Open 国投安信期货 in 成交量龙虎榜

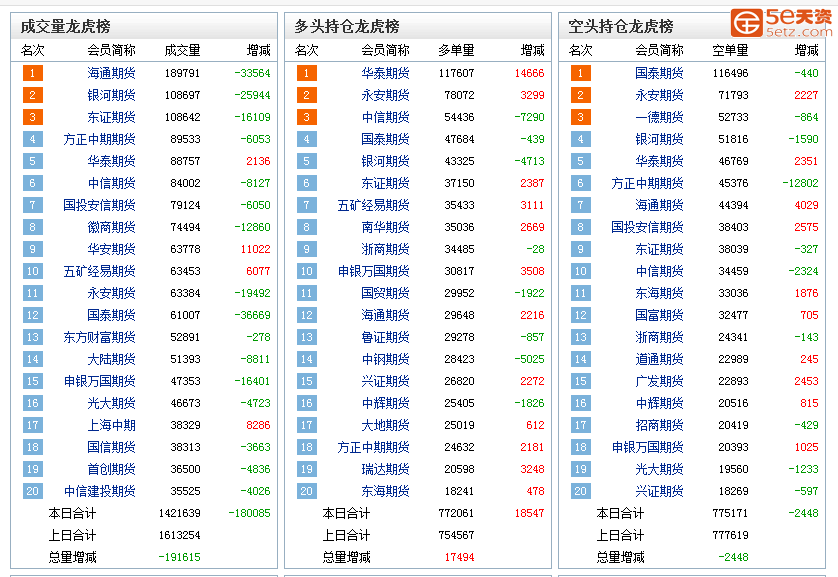(99, 205)
